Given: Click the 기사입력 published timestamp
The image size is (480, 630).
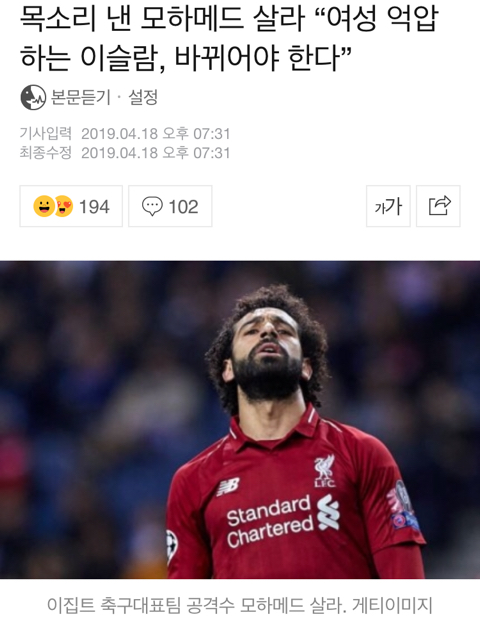Looking at the screenshot, I should (125, 134).
